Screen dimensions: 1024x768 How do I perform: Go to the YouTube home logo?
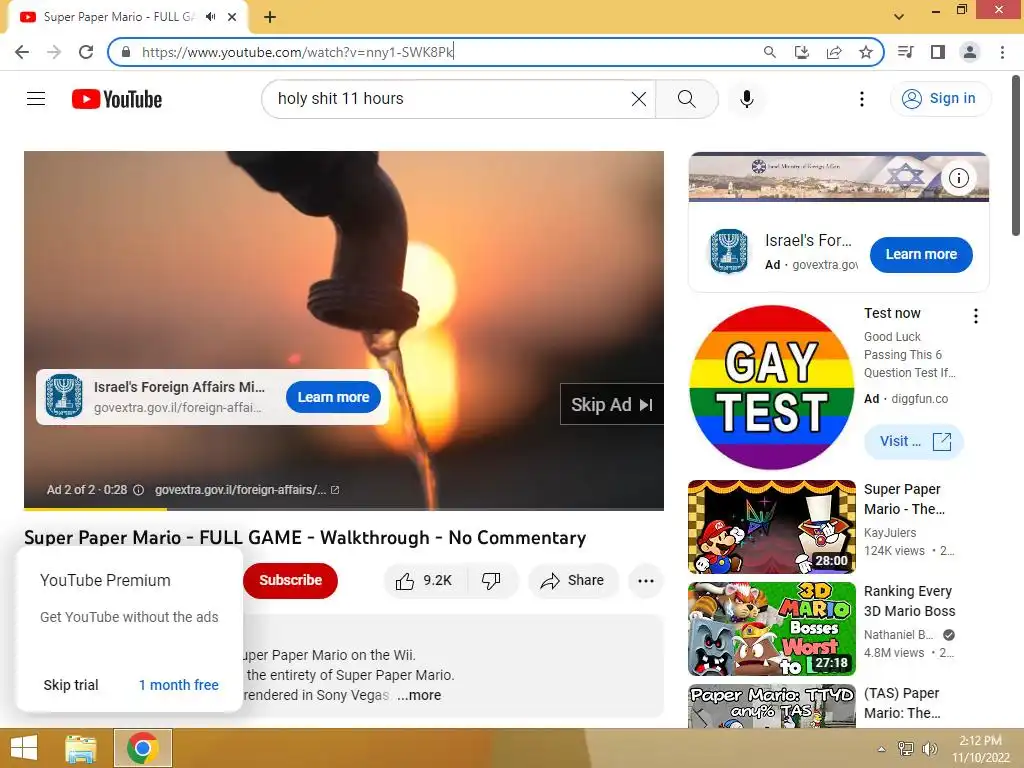pyautogui.click(x=117, y=99)
